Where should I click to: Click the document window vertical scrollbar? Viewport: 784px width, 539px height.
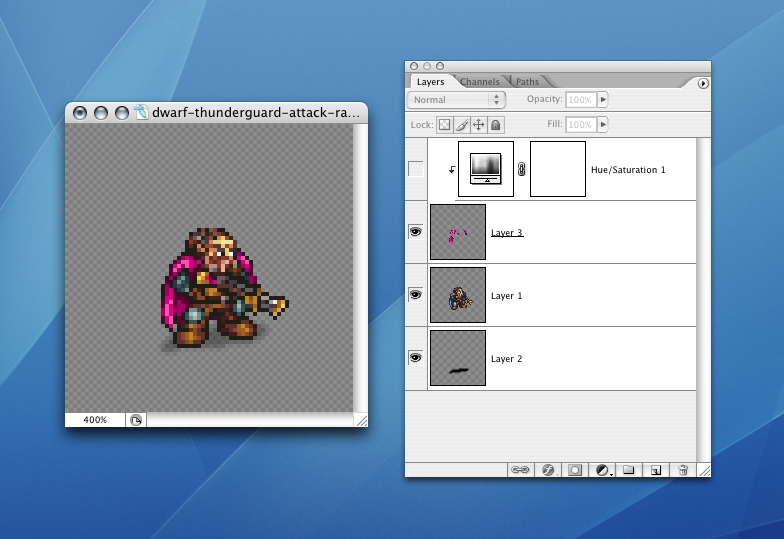click(360, 268)
